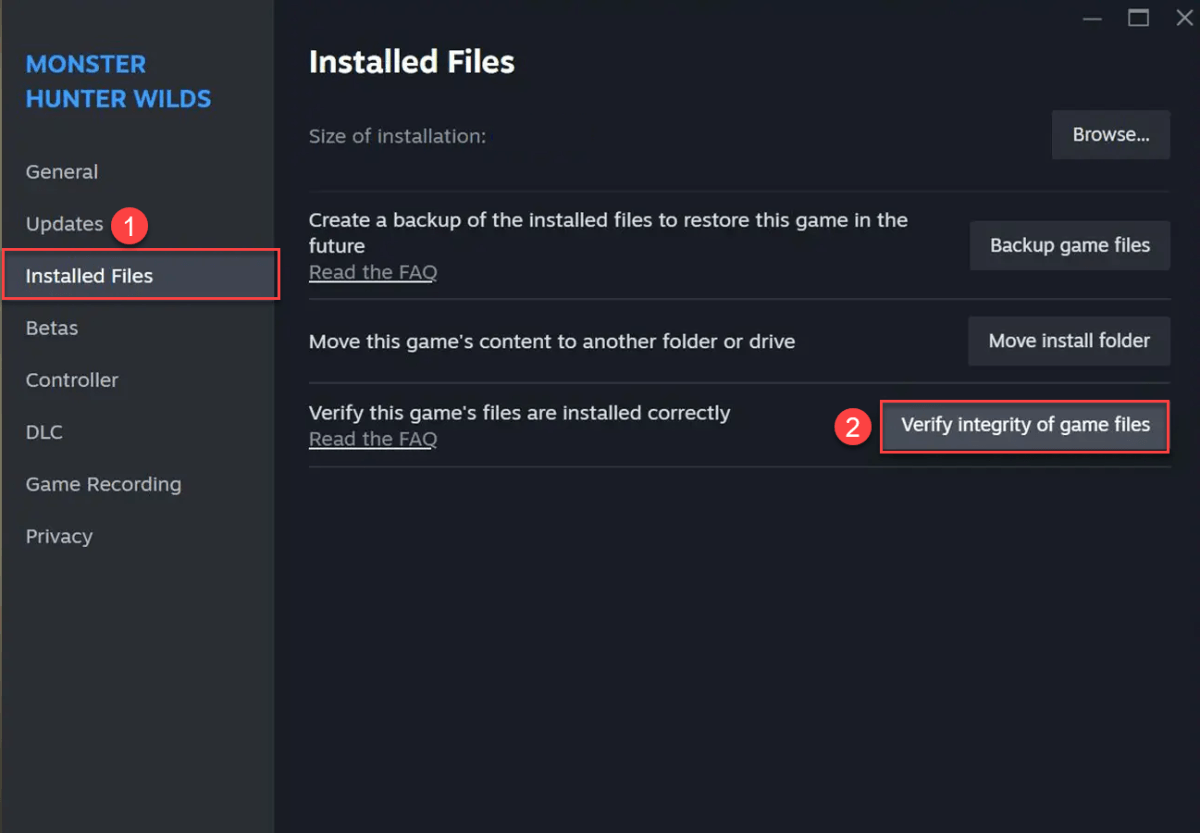Click the Installed Files page heading
Image resolution: width=1200 pixels, height=833 pixels.
(412, 61)
